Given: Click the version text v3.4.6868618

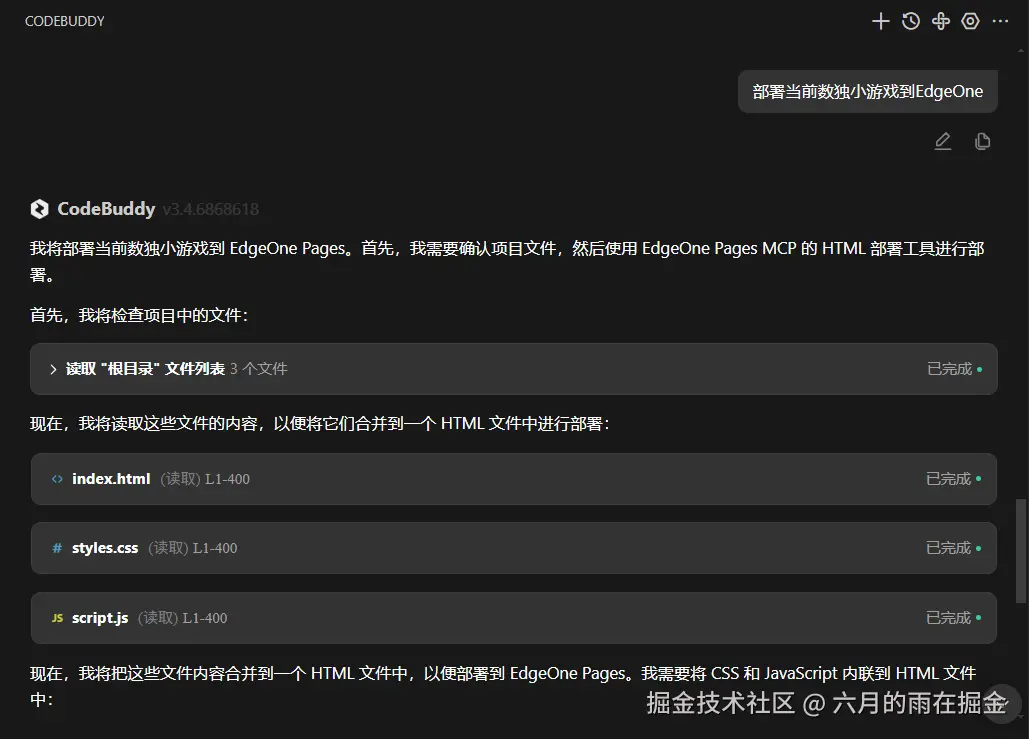Looking at the screenshot, I should coord(211,209).
